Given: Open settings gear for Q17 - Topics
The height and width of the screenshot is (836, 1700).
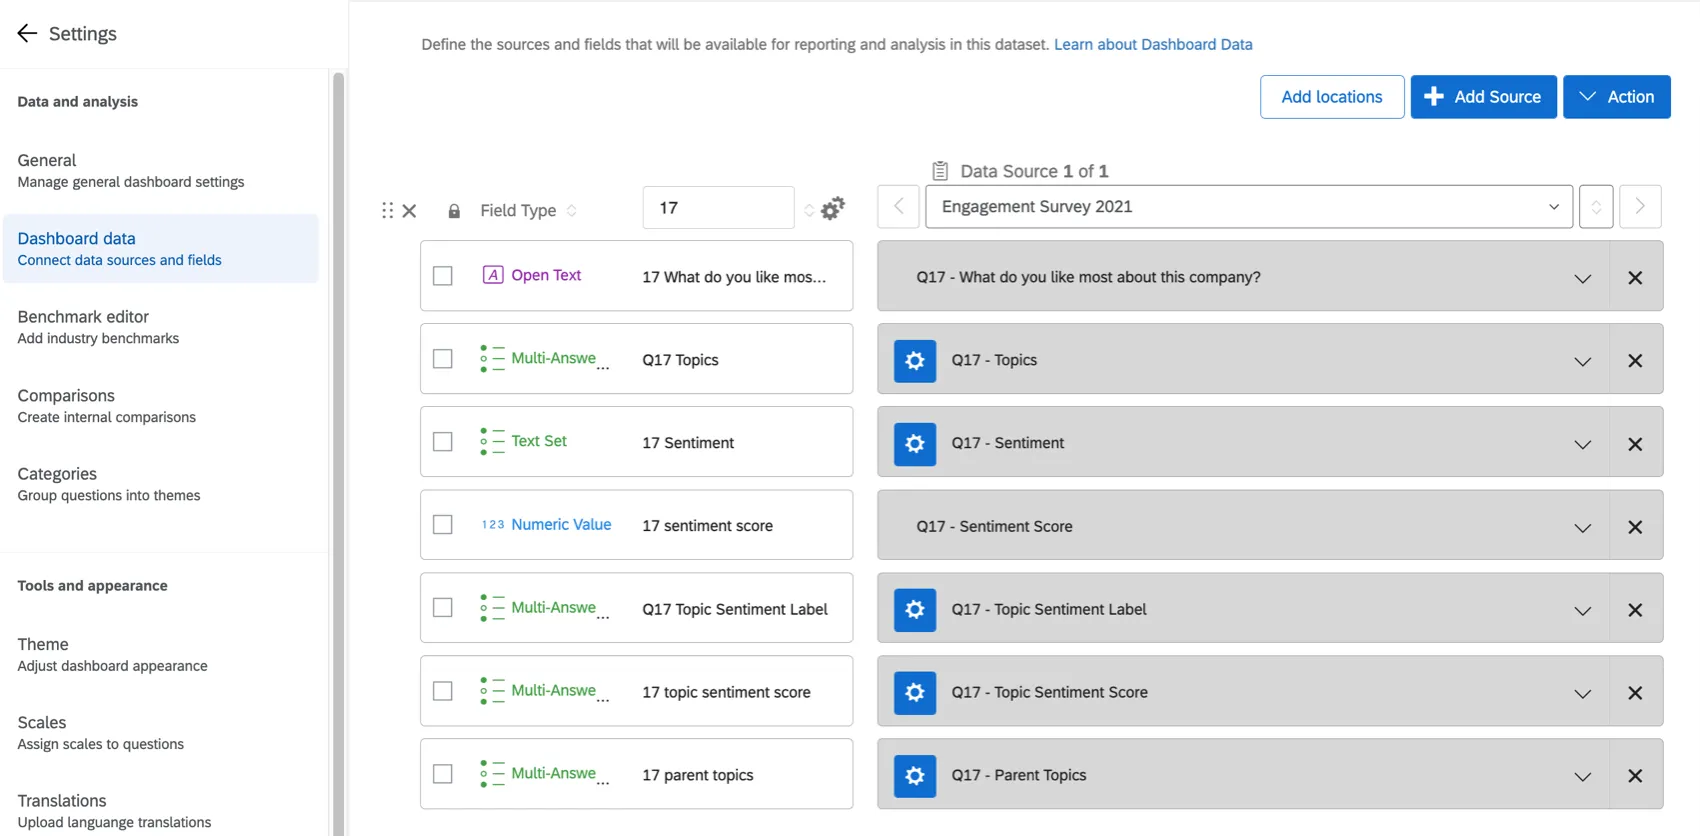Looking at the screenshot, I should click(x=914, y=361).
